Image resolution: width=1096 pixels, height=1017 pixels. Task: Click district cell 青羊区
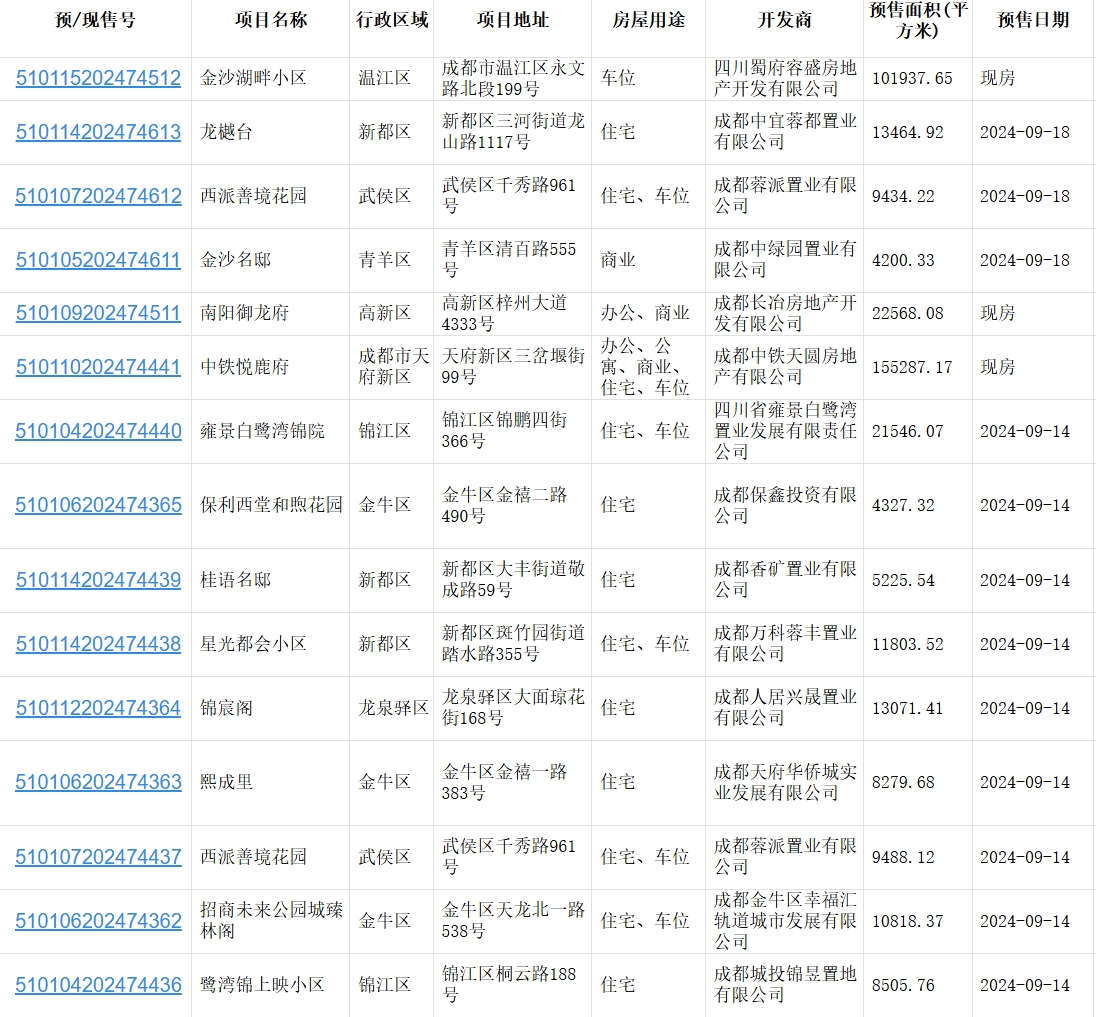pyautogui.click(x=384, y=260)
